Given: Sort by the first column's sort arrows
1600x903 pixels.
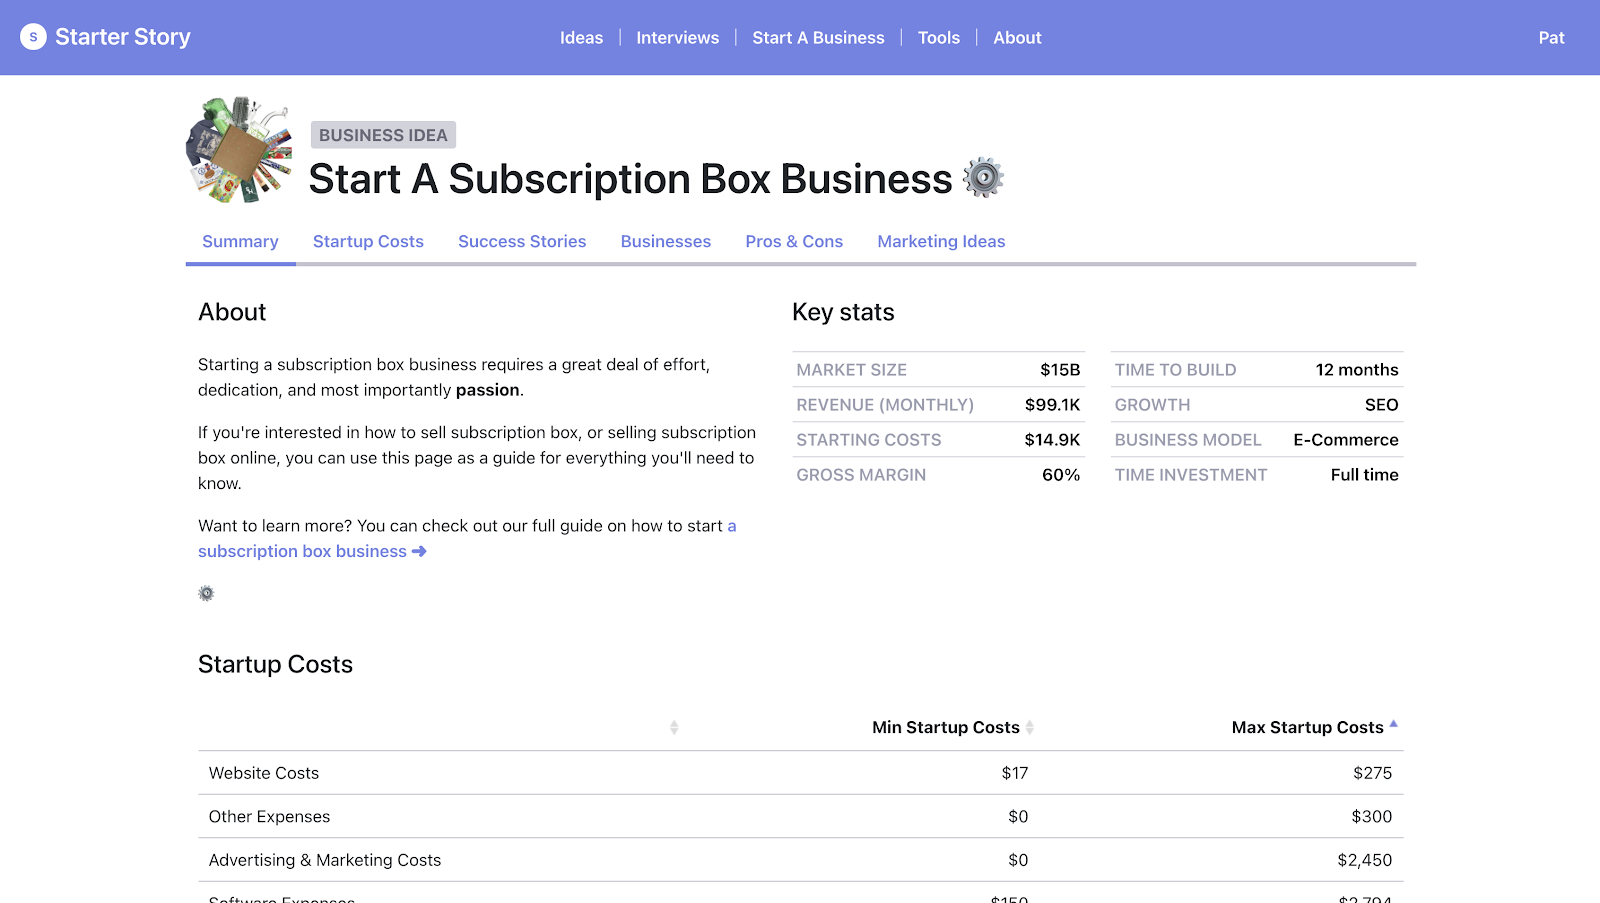Looking at the screenshot, I should pyautogui.click(x=674, y=727).
